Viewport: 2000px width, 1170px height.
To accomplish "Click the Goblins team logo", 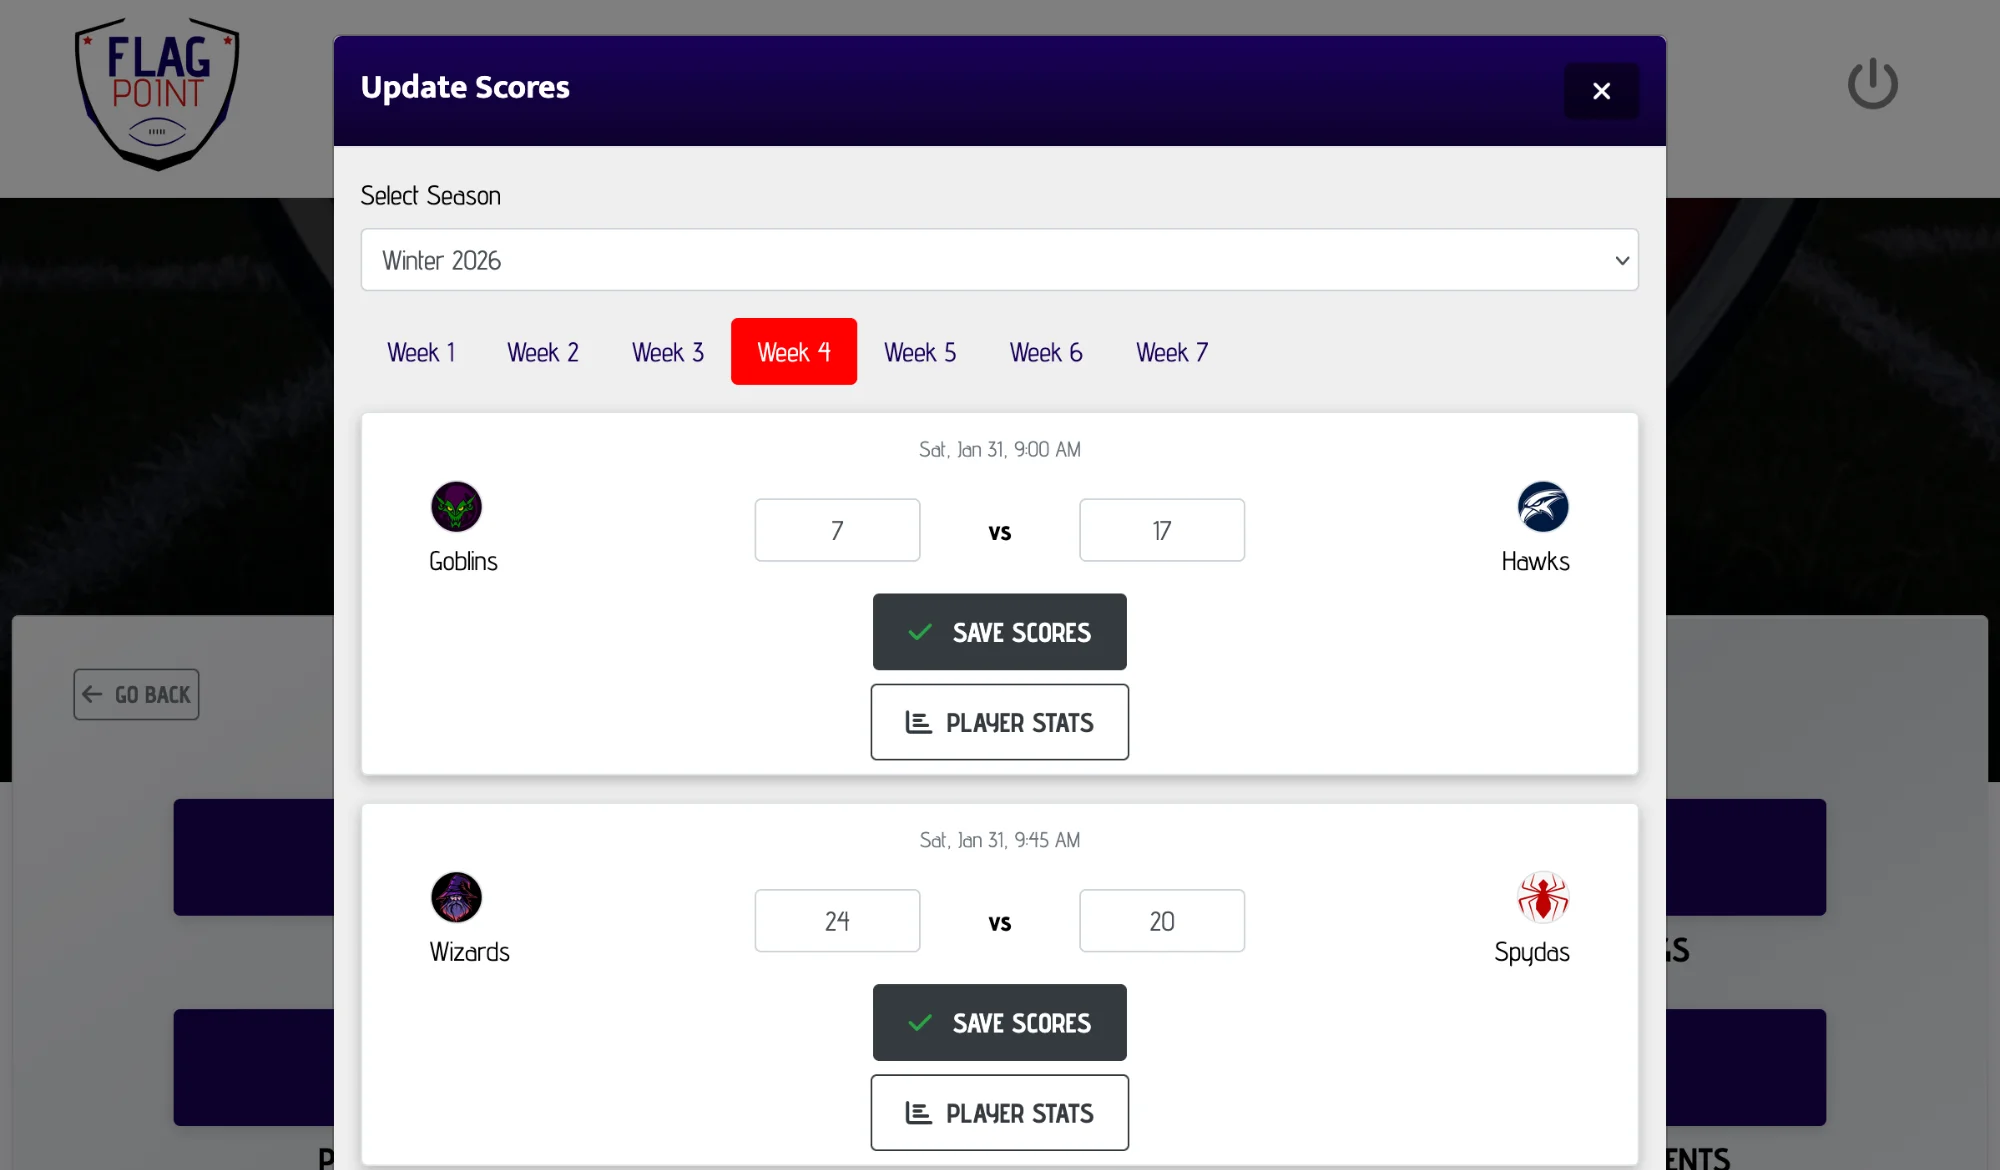I will [x=458, y=507].
